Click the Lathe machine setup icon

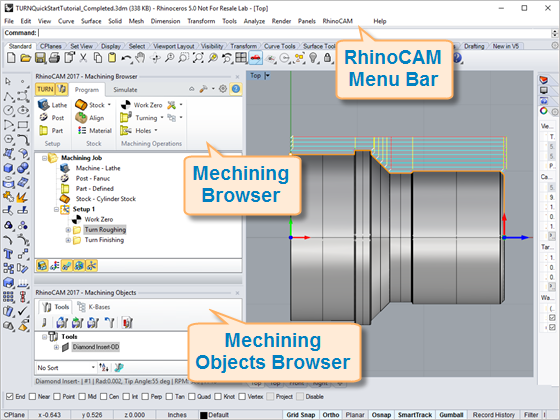tap(44, 105)
